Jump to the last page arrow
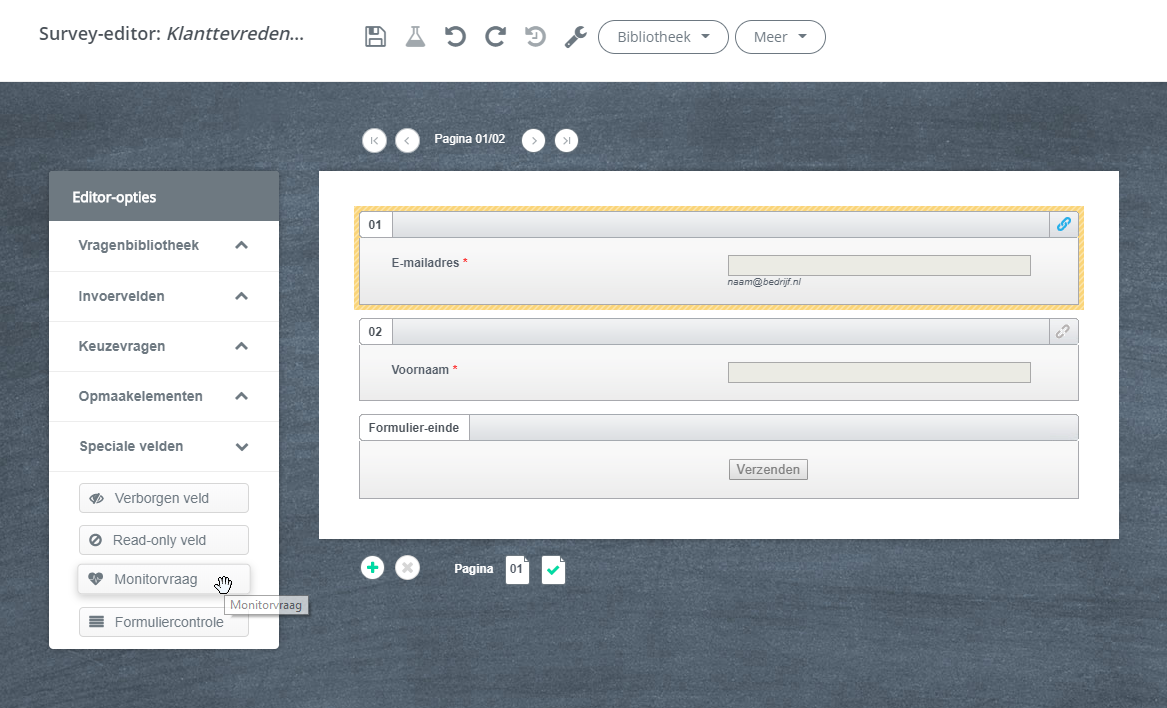This screenshot has height=708, width=1167. 566,141
